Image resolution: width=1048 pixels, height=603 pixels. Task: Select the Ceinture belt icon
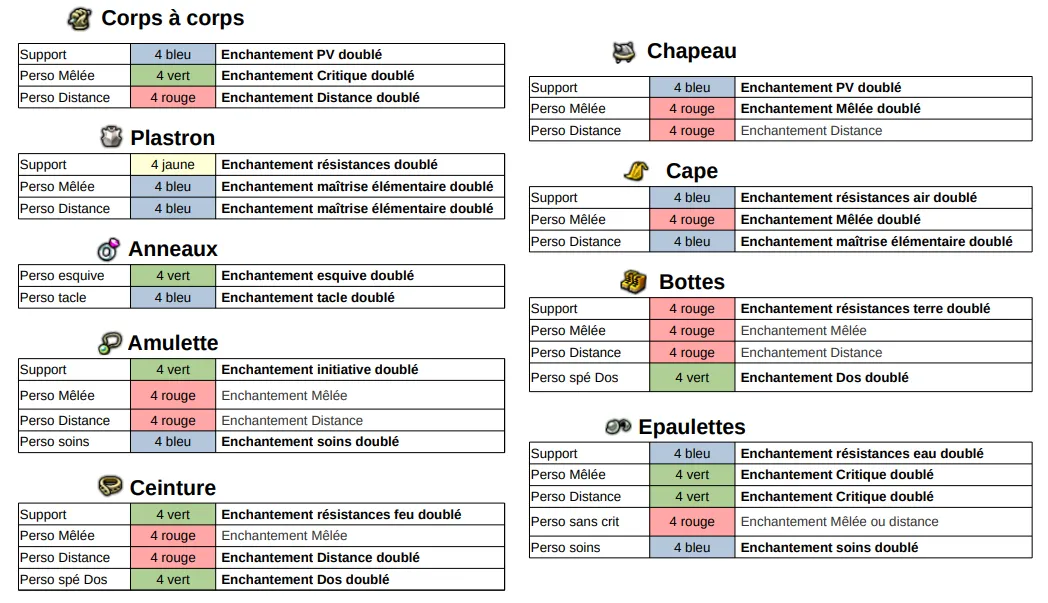[110, 487]
